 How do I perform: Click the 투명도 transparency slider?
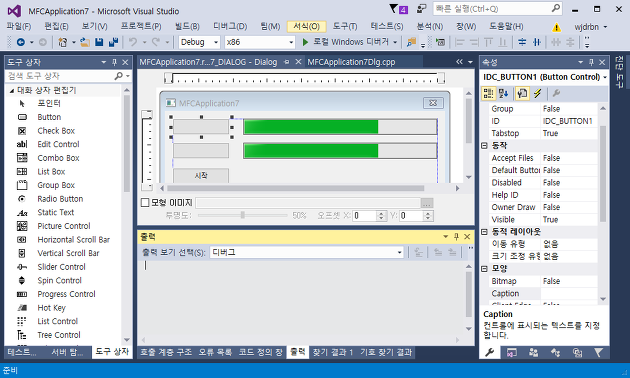242,215
